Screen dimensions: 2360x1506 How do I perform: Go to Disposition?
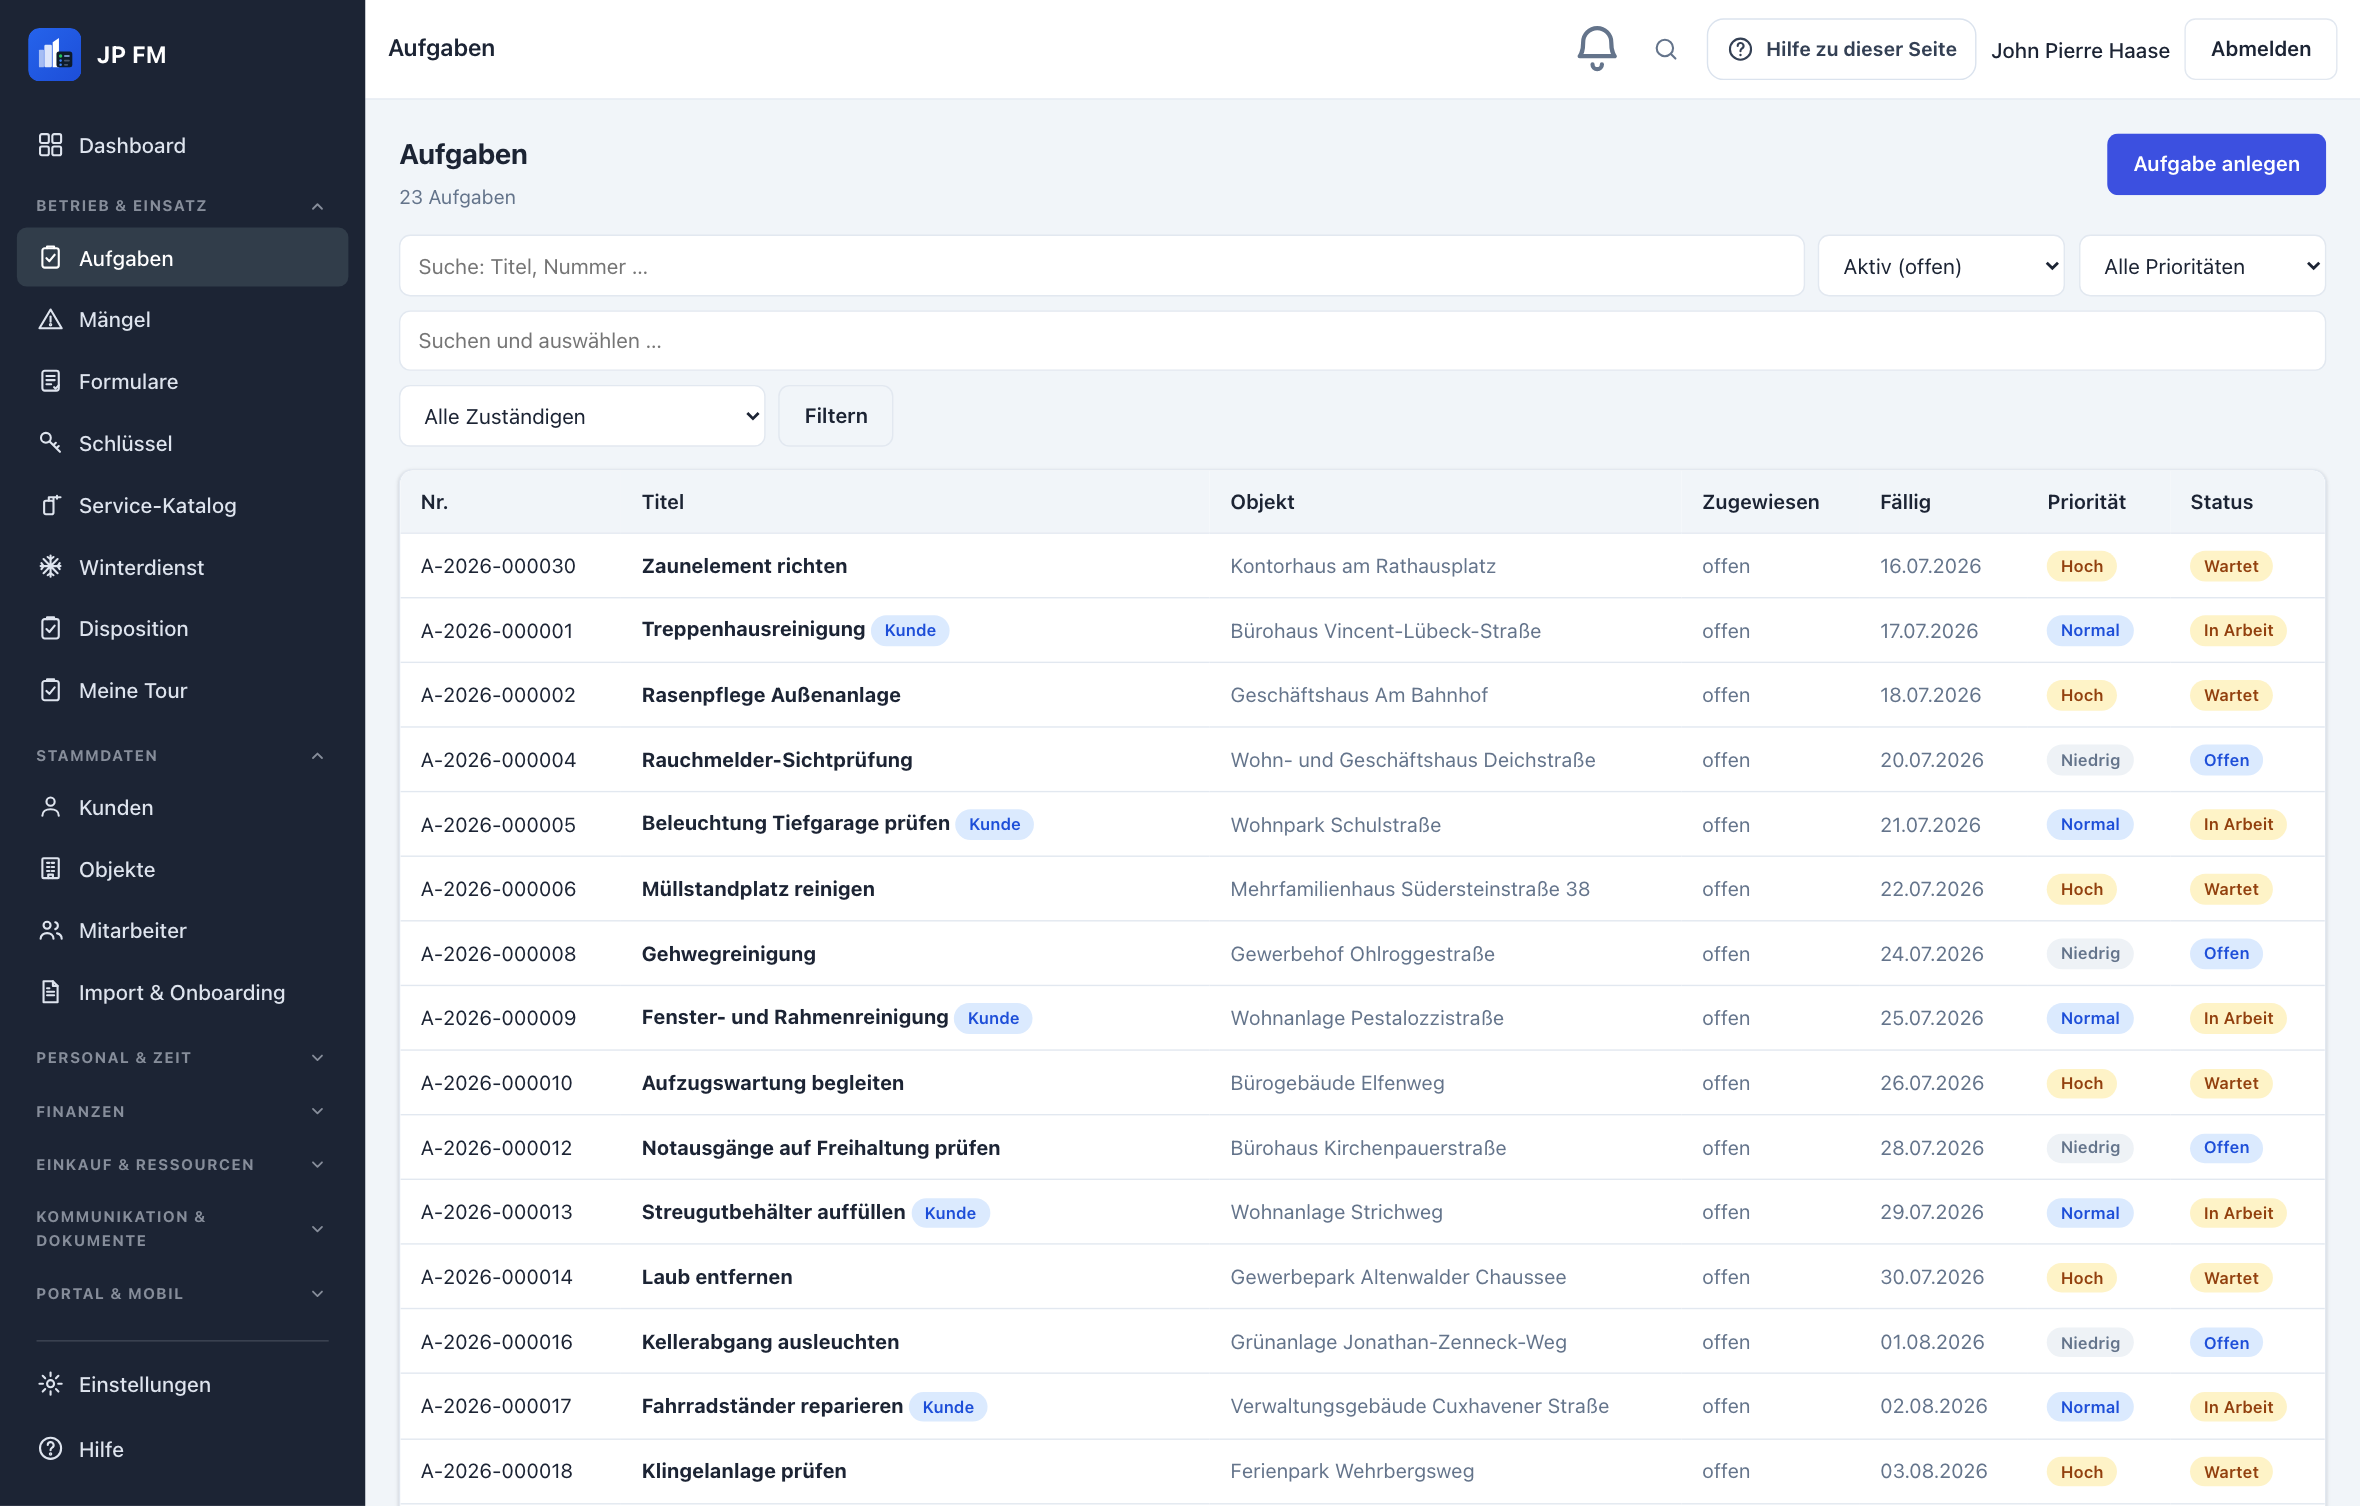pos(182,628)
